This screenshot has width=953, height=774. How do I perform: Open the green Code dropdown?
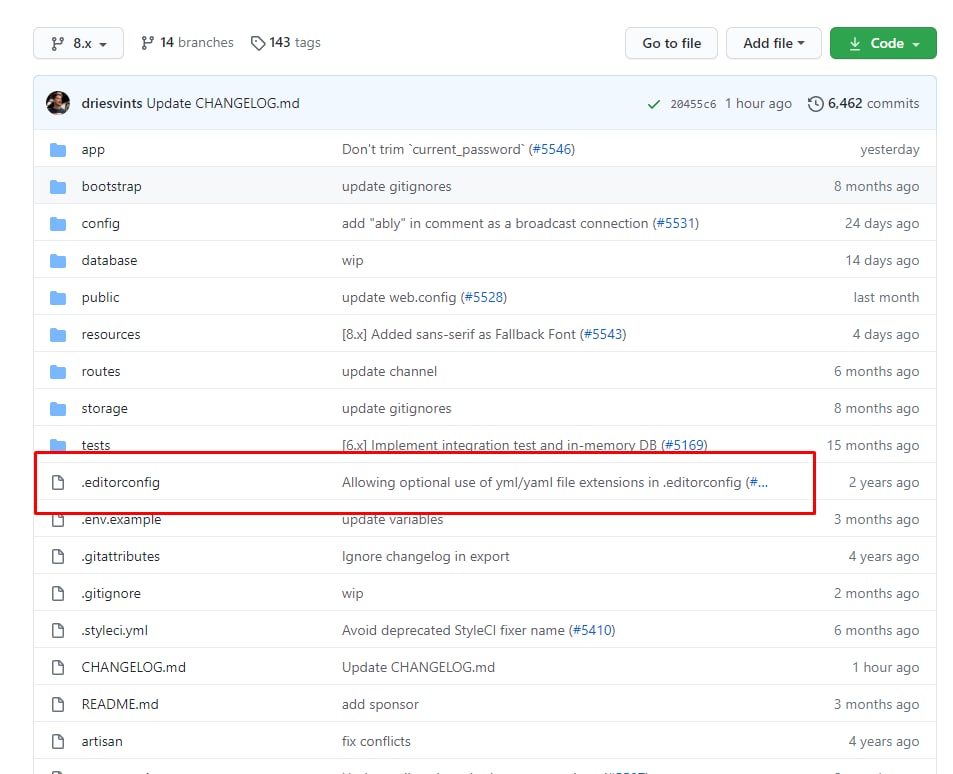[x=882, y=44]
